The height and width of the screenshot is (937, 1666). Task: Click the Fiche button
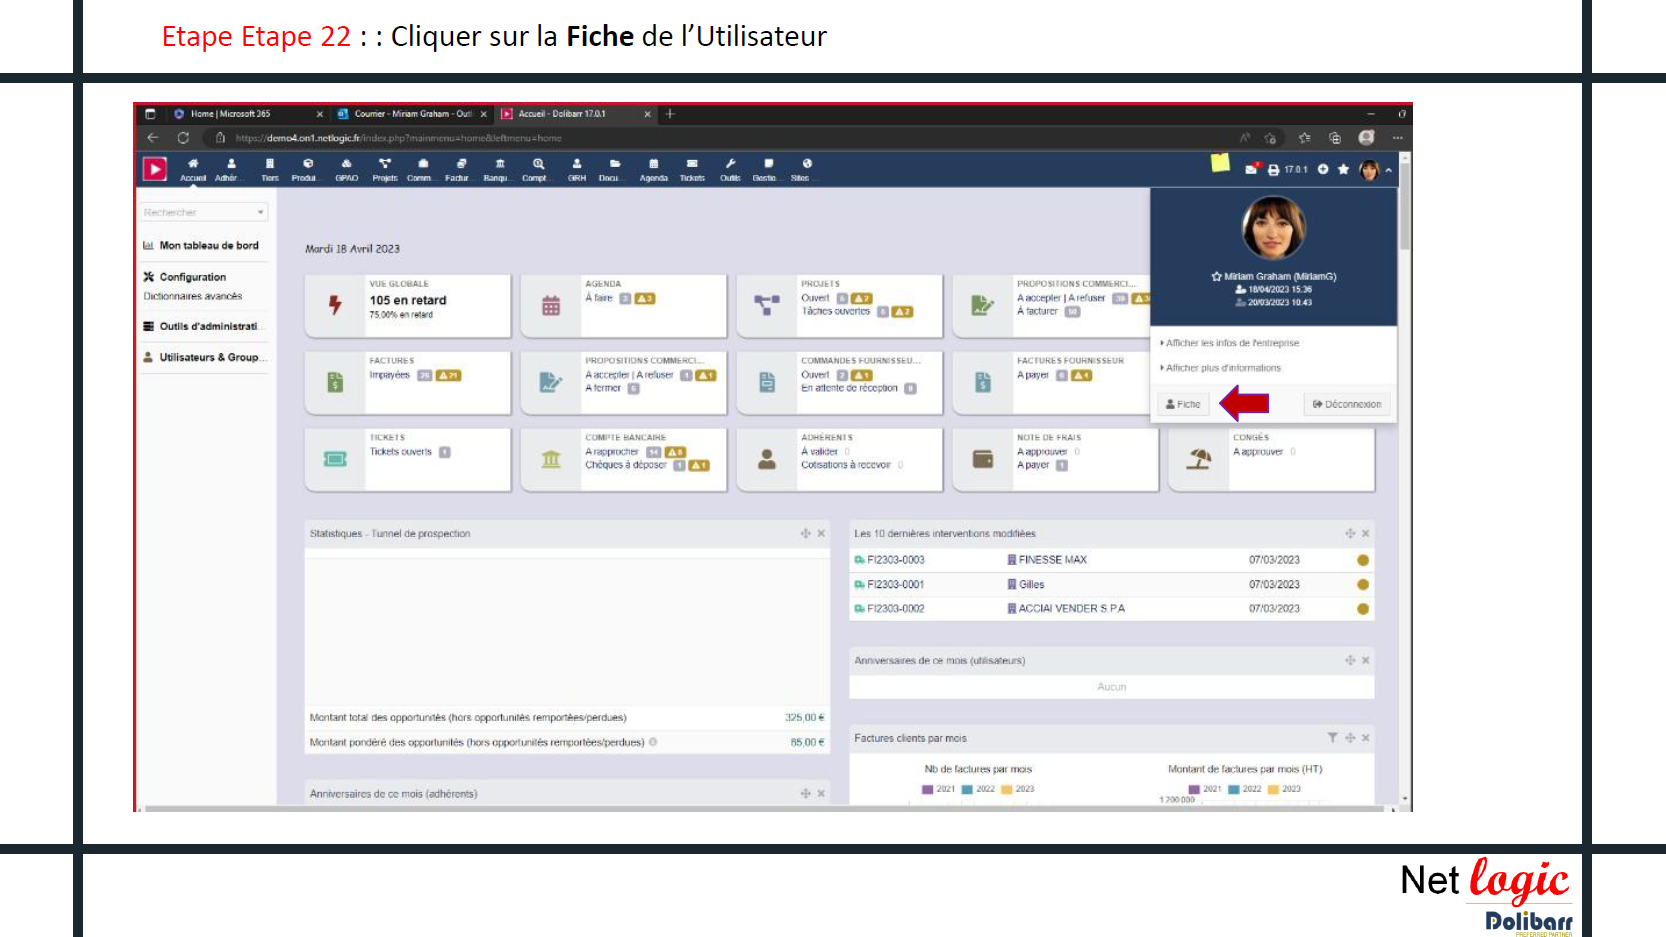click(x=1183, y=404)
